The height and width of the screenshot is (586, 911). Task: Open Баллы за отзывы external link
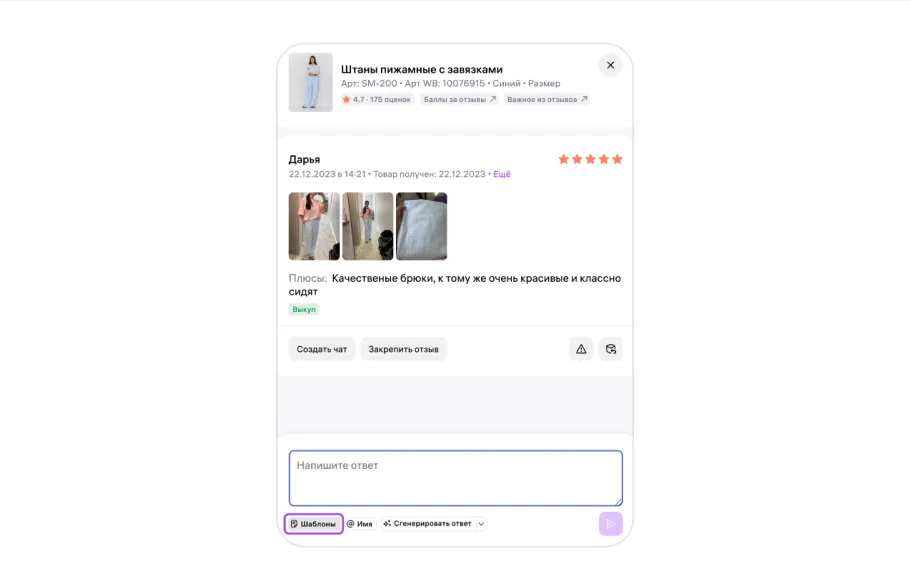point(459,100)
